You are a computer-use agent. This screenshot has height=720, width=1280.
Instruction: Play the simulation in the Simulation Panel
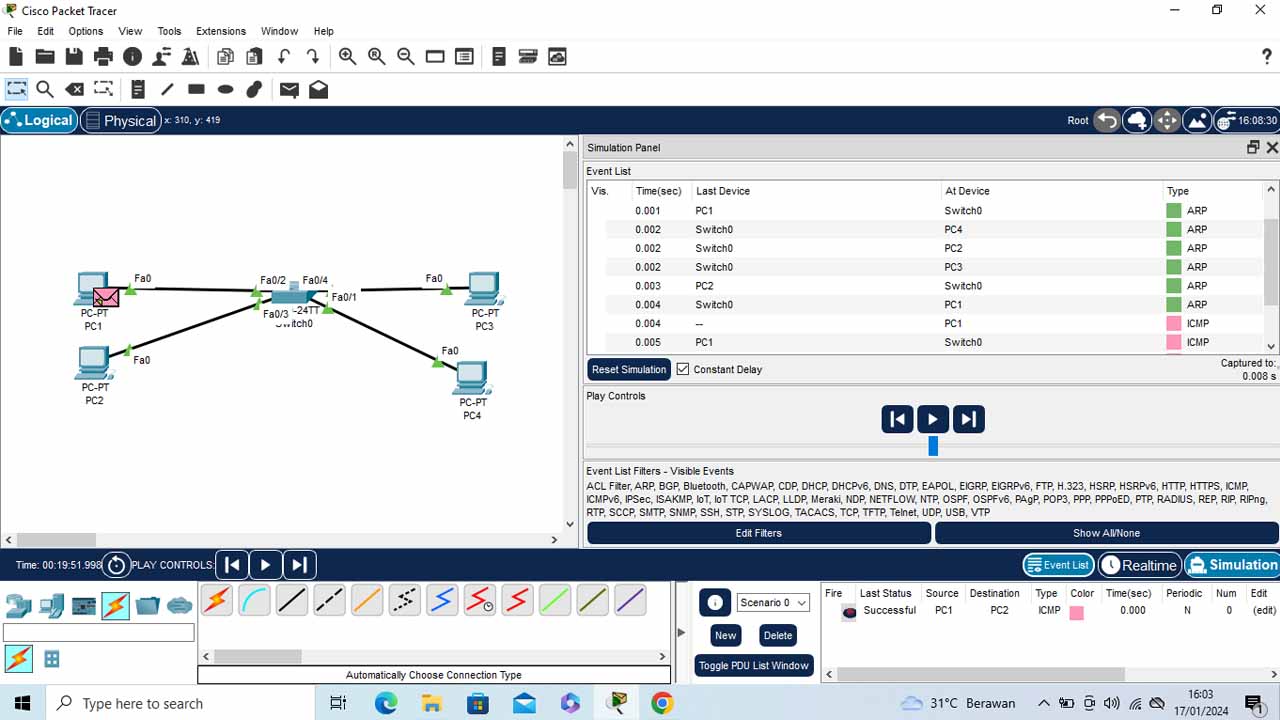(932, 420)
